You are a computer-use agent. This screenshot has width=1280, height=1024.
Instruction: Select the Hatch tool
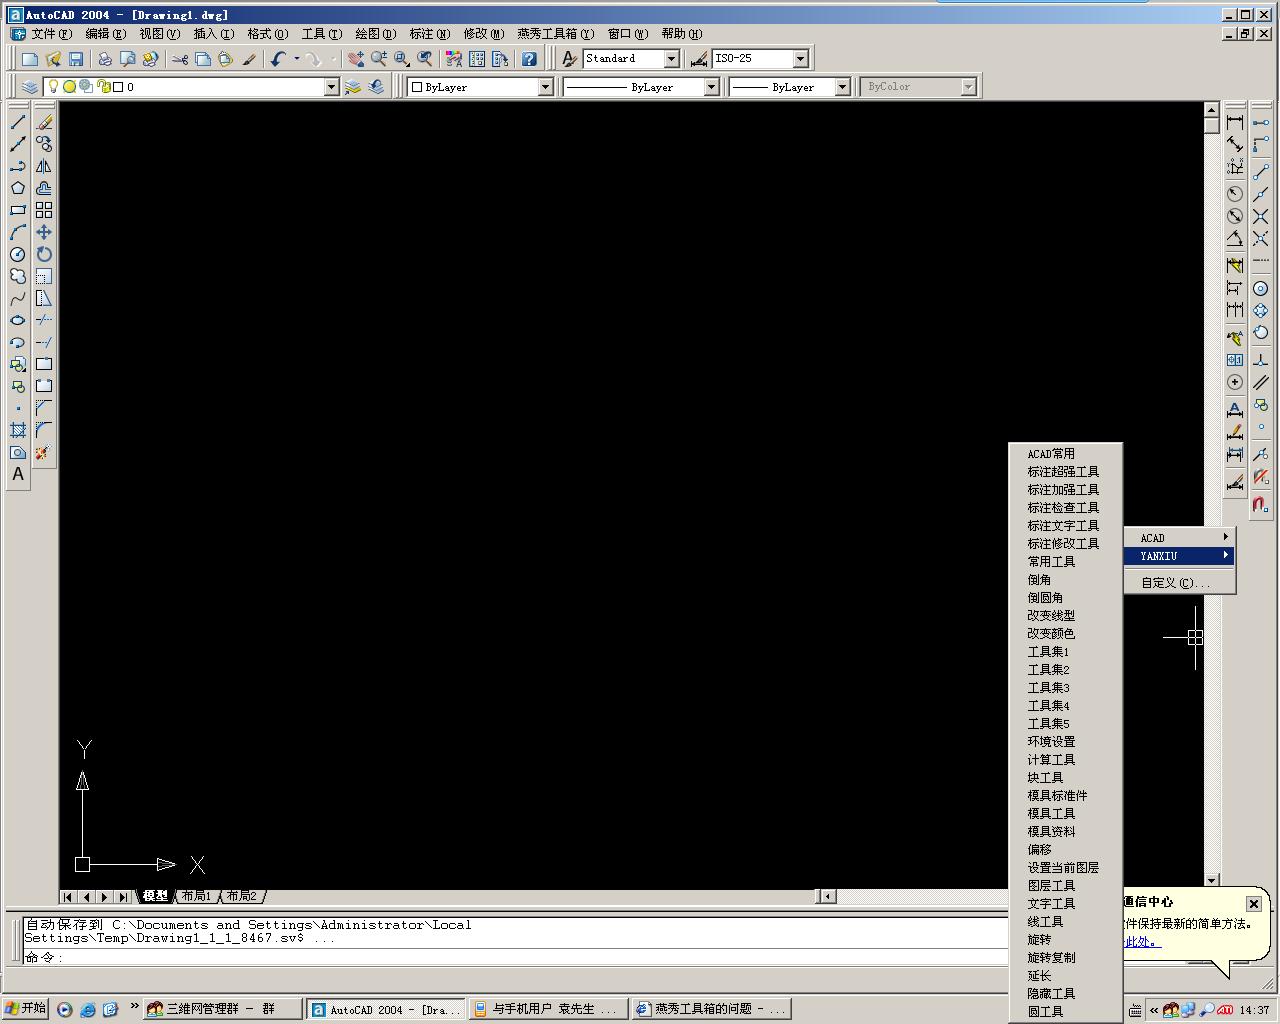18,430
